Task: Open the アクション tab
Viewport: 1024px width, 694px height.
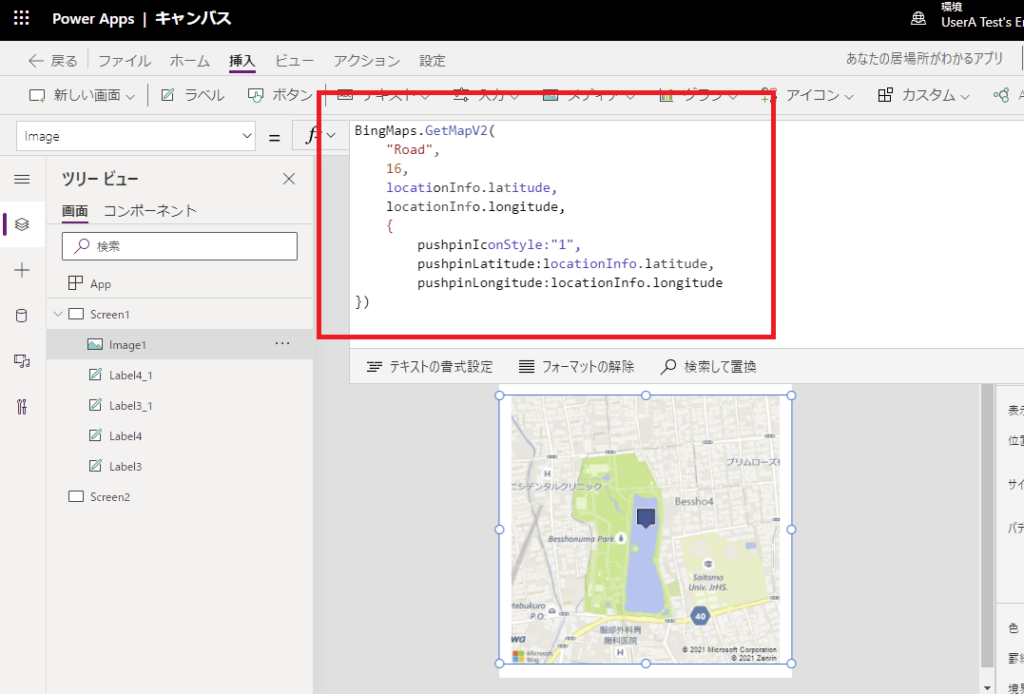Action: [366, 61]
